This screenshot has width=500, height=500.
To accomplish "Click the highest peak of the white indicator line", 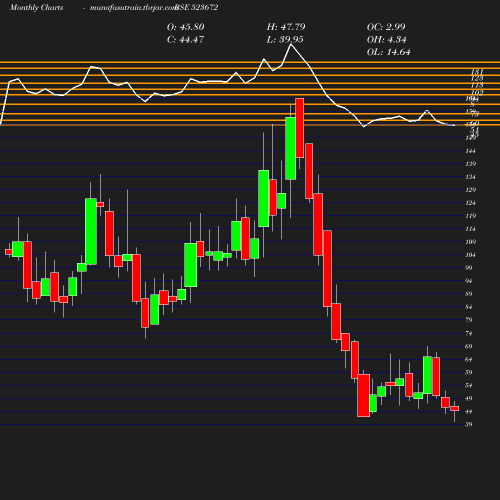I will 291,44.
